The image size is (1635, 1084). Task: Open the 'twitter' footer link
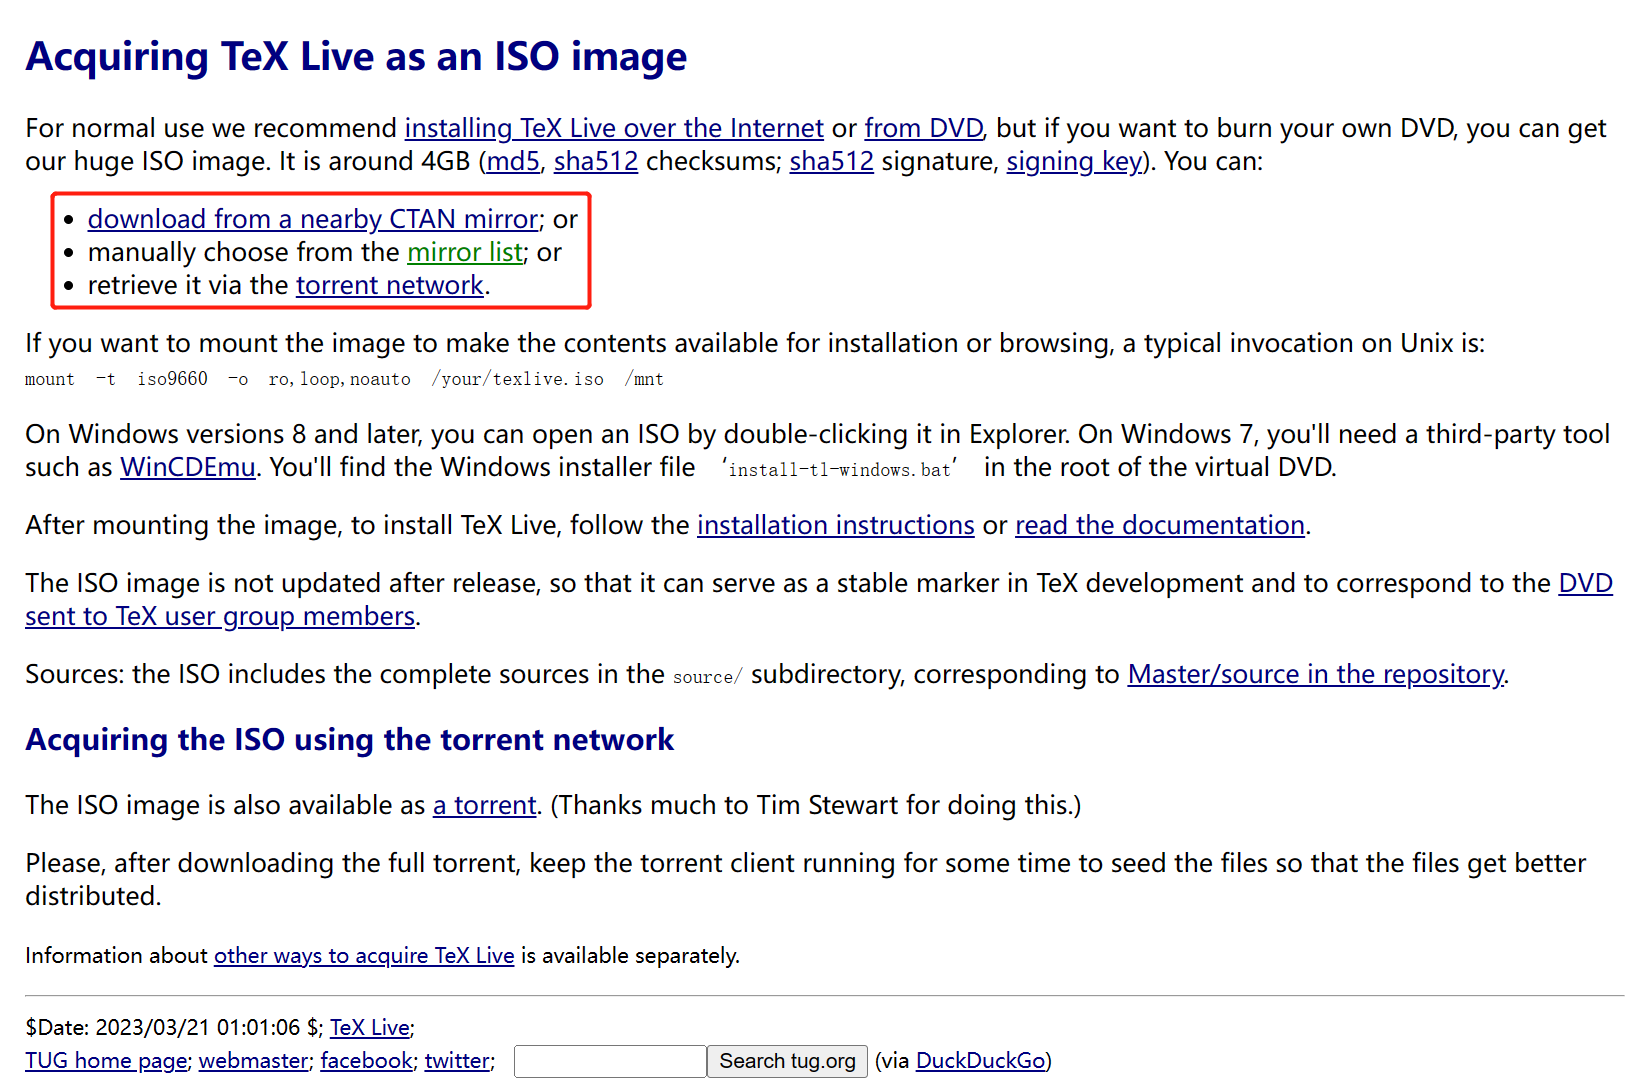457,1060
